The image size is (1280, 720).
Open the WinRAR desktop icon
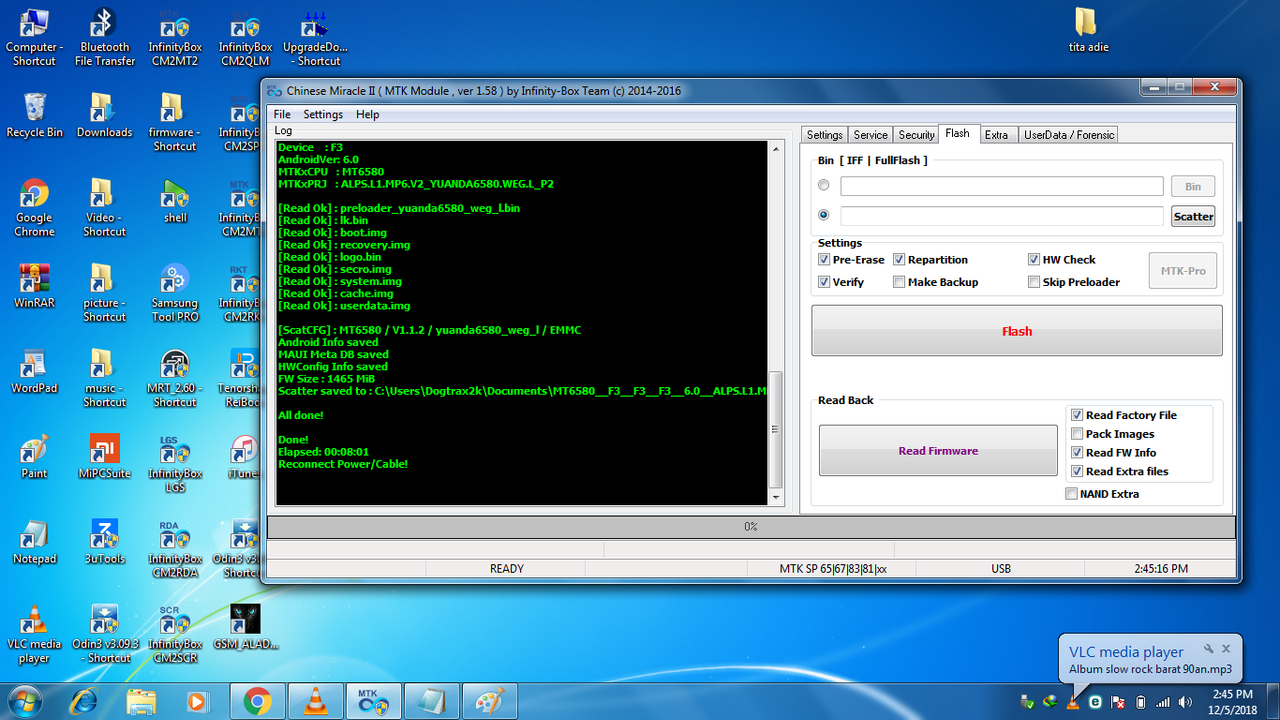click(x=35, y=286)
